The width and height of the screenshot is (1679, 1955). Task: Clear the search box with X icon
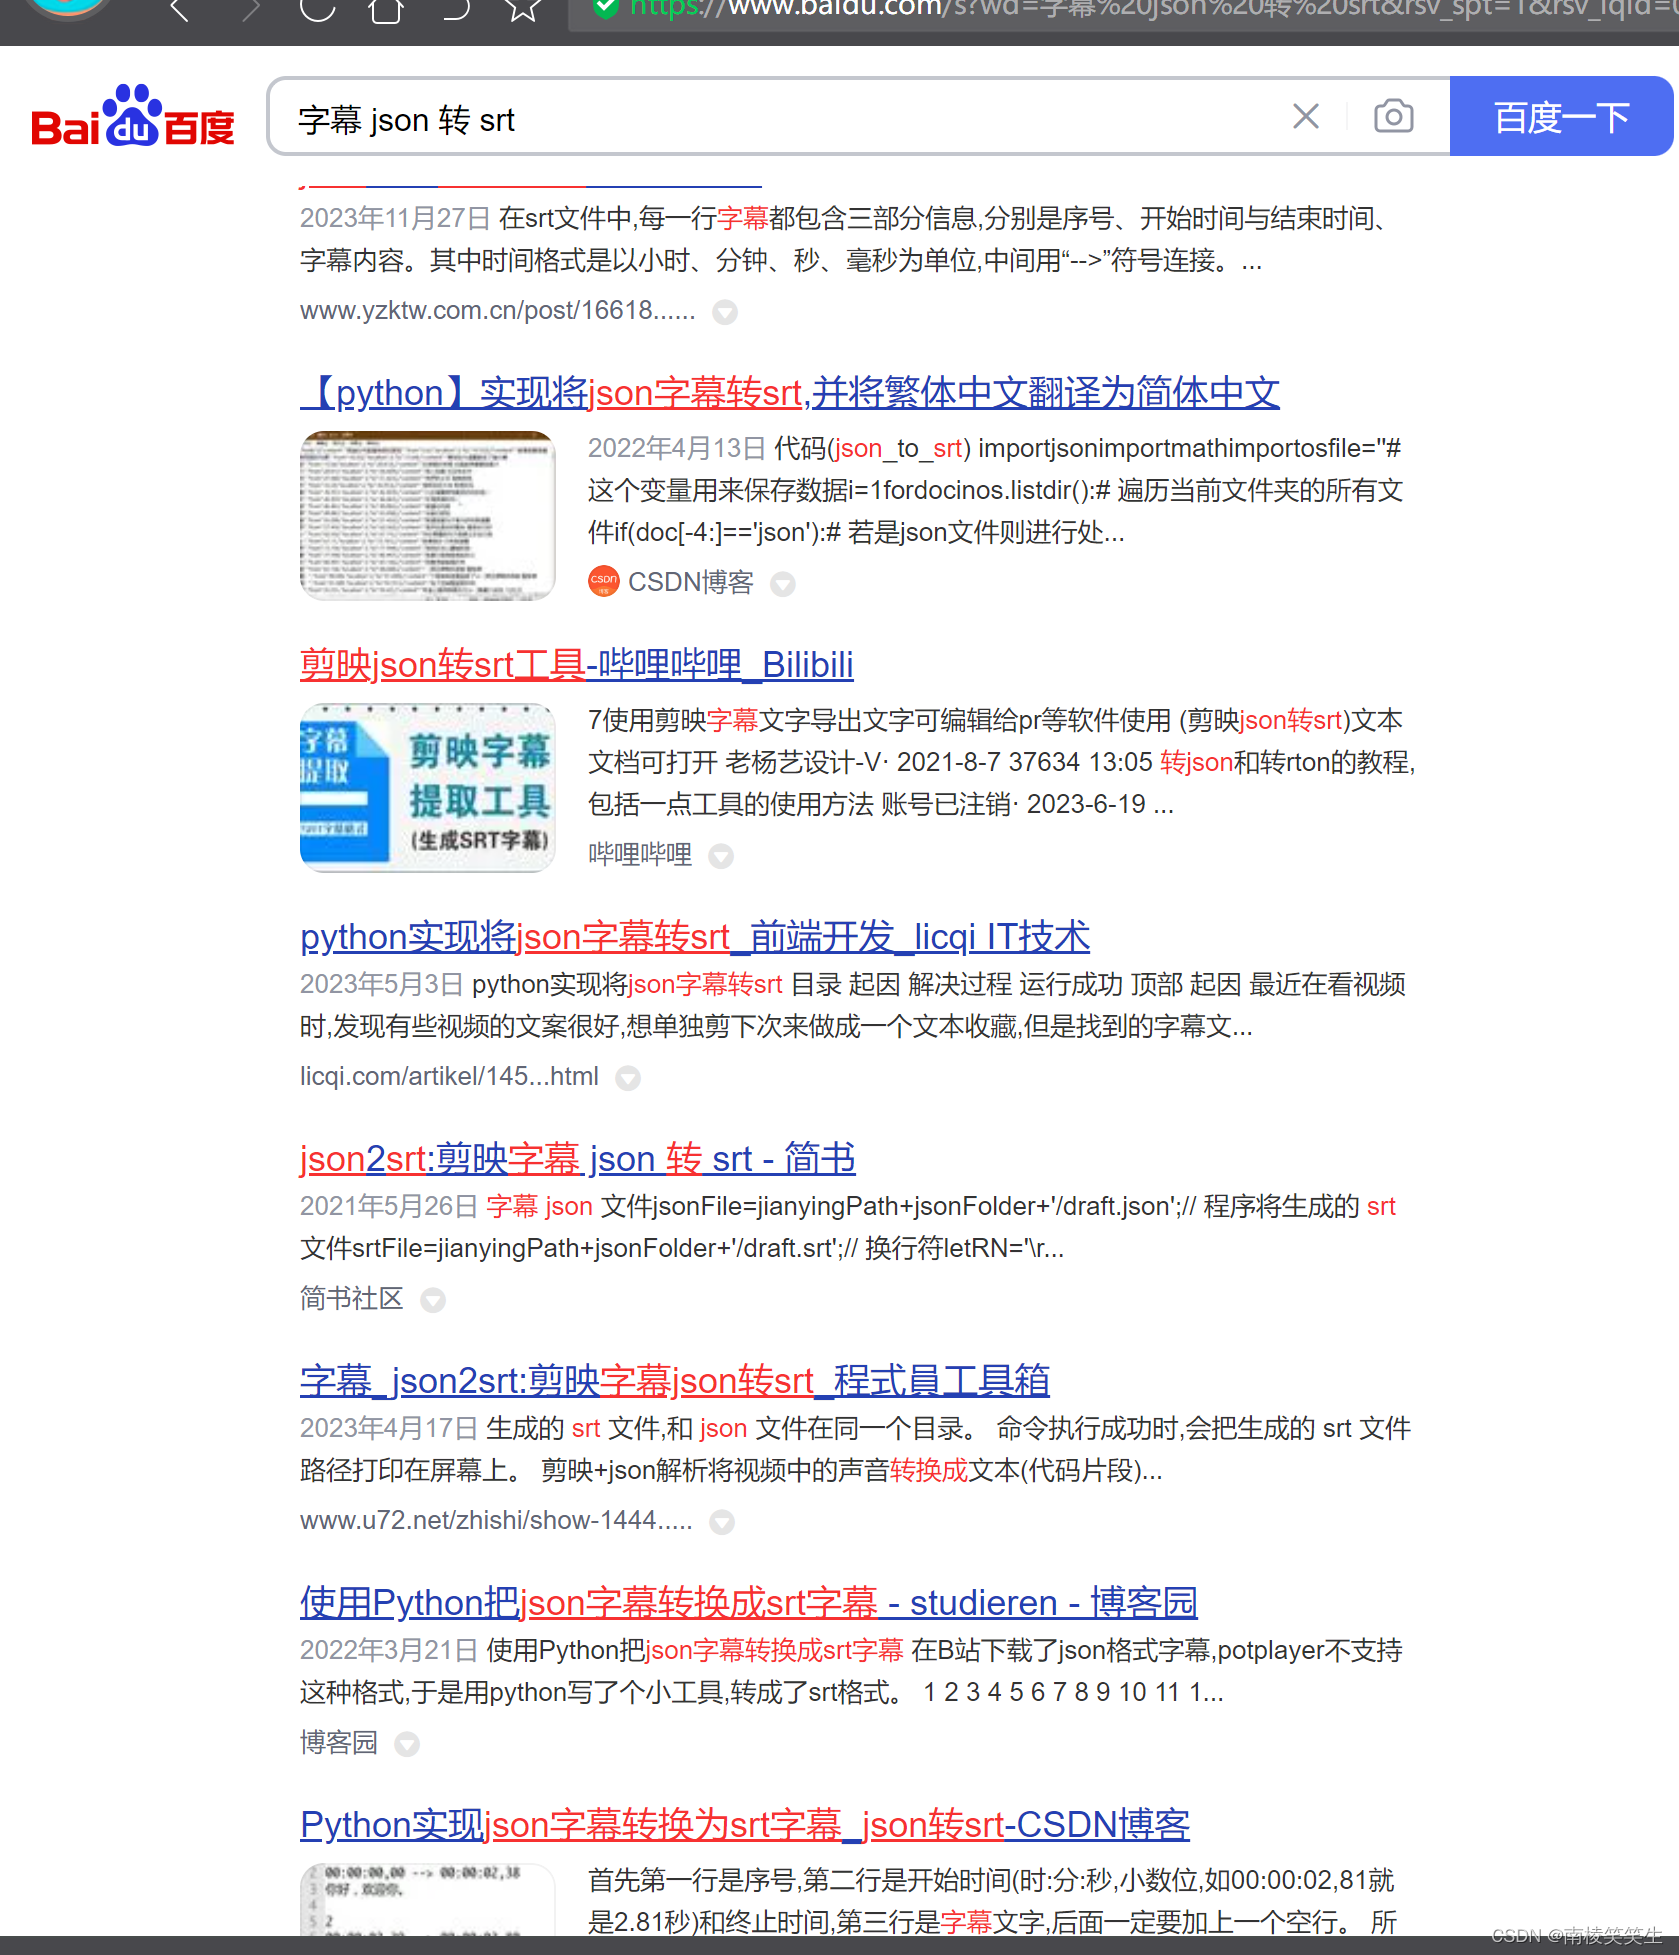pyautogui.click(x=1305, y=117)
